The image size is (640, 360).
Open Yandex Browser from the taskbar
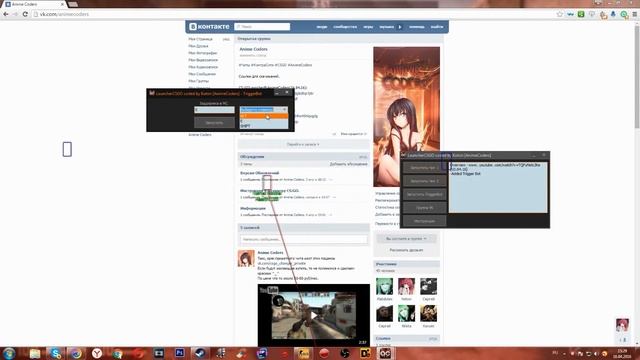[97, 353]
